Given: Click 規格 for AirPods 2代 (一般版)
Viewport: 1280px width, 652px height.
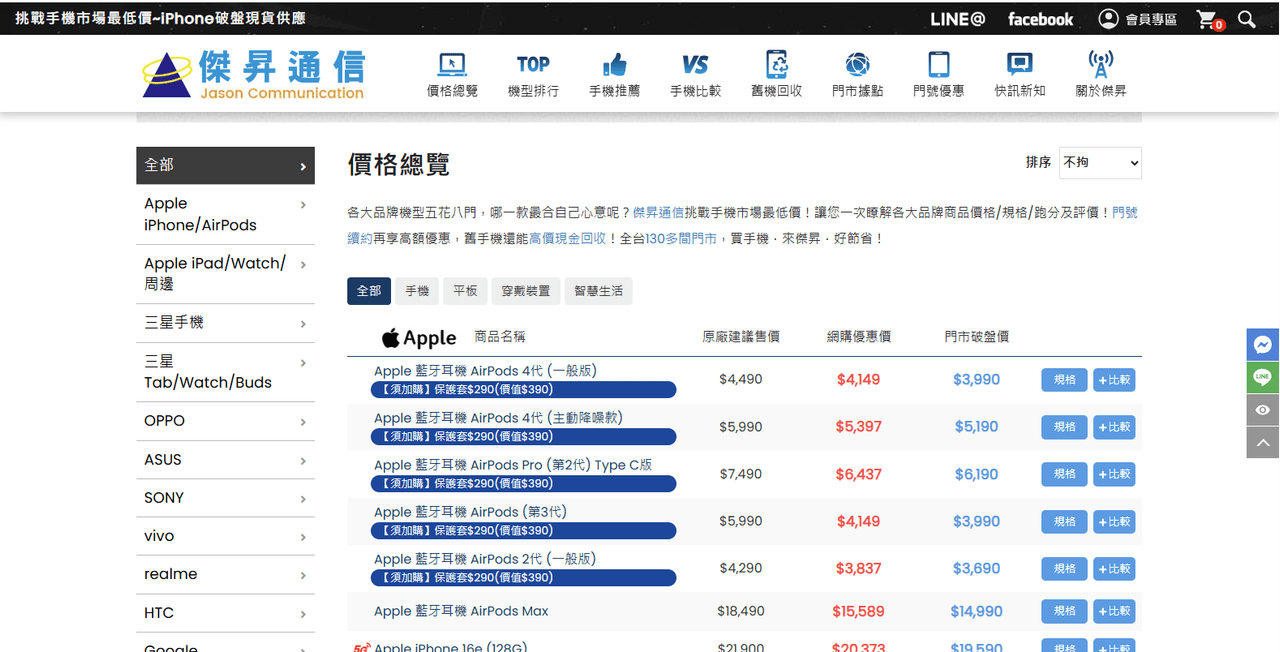Looking at the screenshot, I should [x=1064, y=569].
